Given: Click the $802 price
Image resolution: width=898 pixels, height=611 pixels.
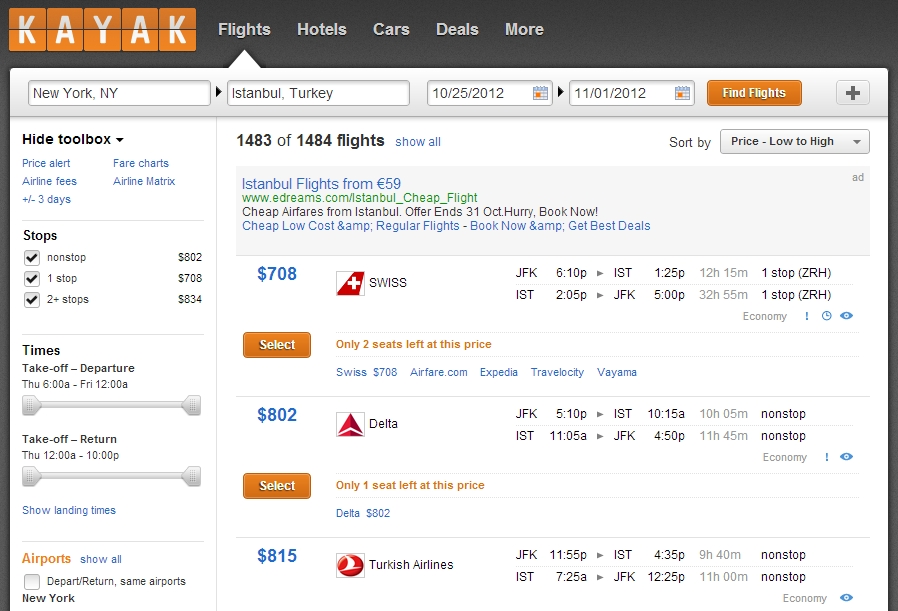Looking at the screenshot, I should pyautogui.click(x=277, y=415).
